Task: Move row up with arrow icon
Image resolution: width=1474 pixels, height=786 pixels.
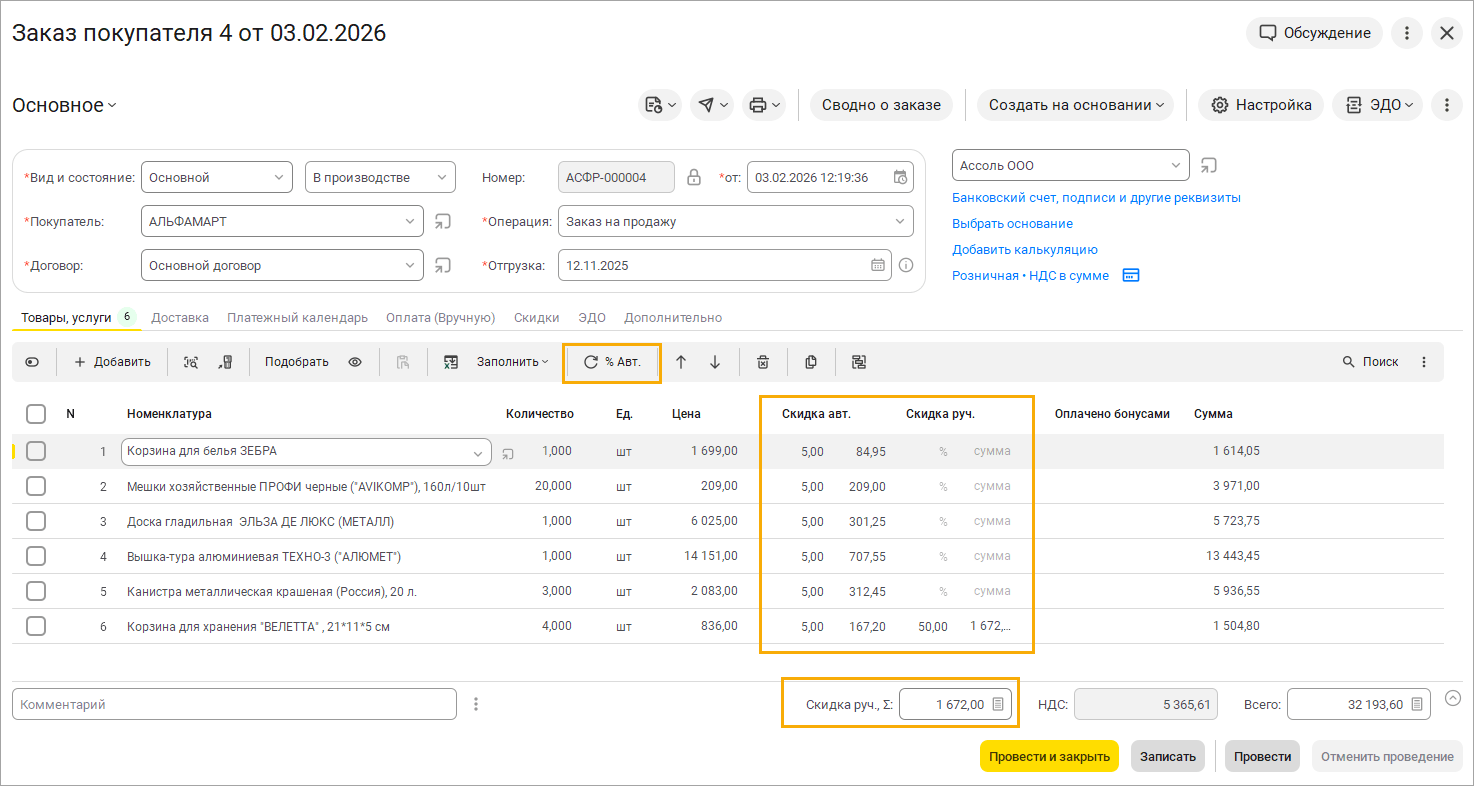Action: (681, 362)
